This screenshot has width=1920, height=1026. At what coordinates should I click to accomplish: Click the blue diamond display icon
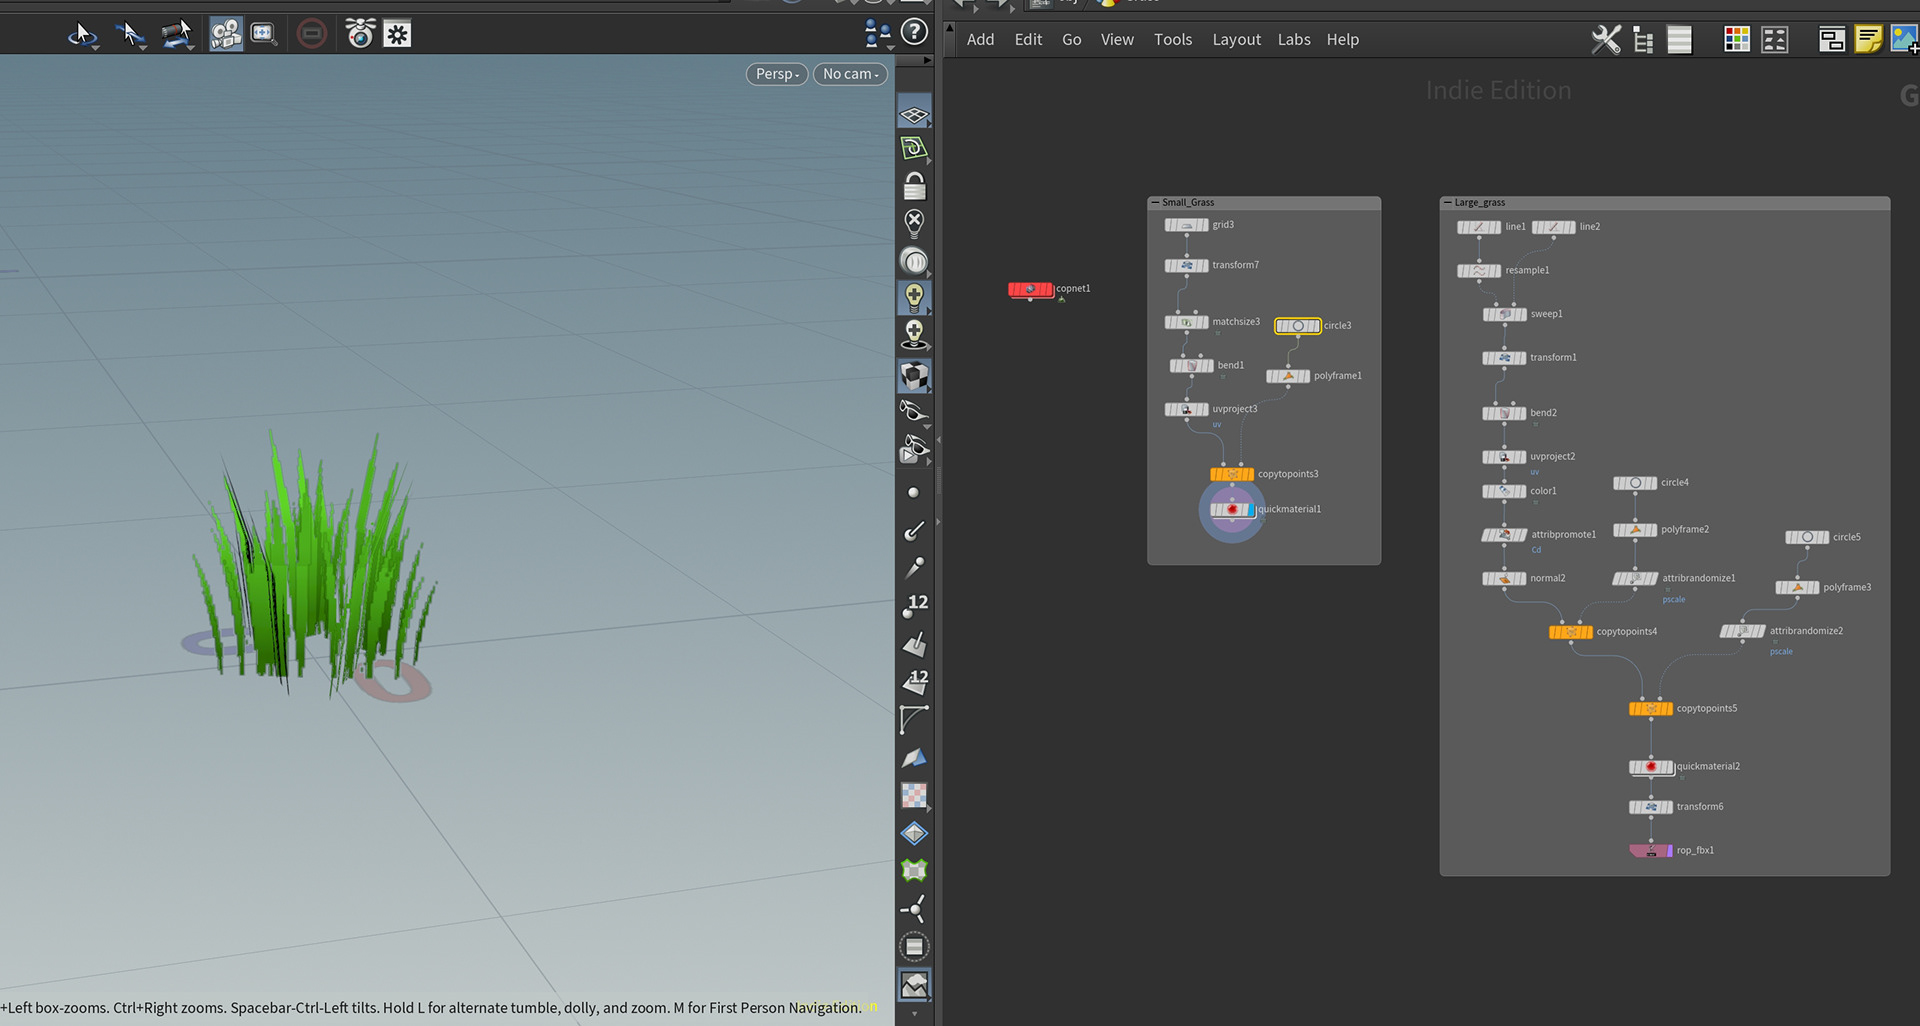(x=914, y=833)
